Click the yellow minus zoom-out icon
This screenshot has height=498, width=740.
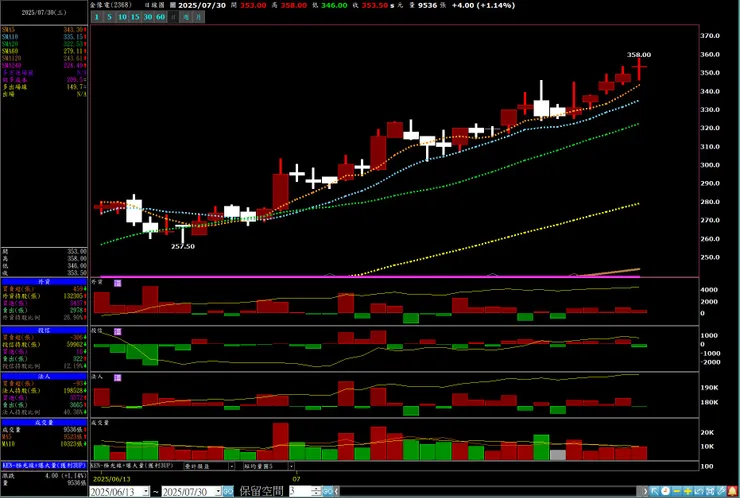677,491
